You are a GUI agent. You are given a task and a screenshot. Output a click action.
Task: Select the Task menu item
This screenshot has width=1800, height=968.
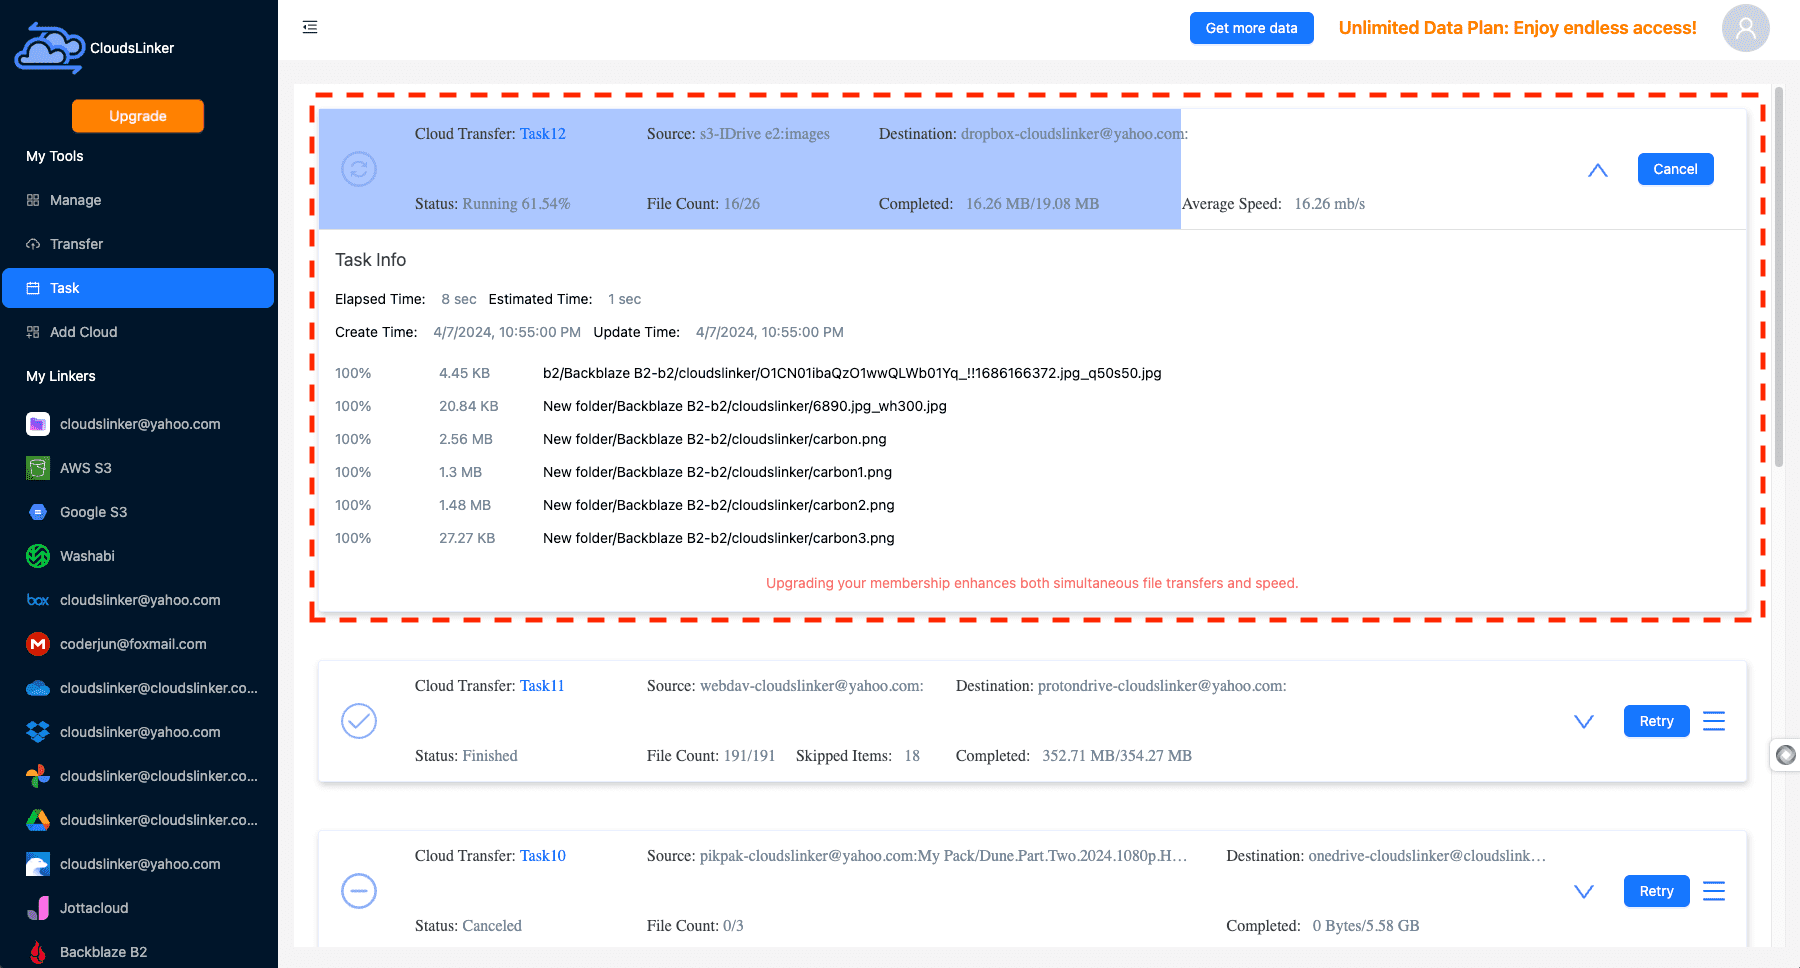pos(138,288)
